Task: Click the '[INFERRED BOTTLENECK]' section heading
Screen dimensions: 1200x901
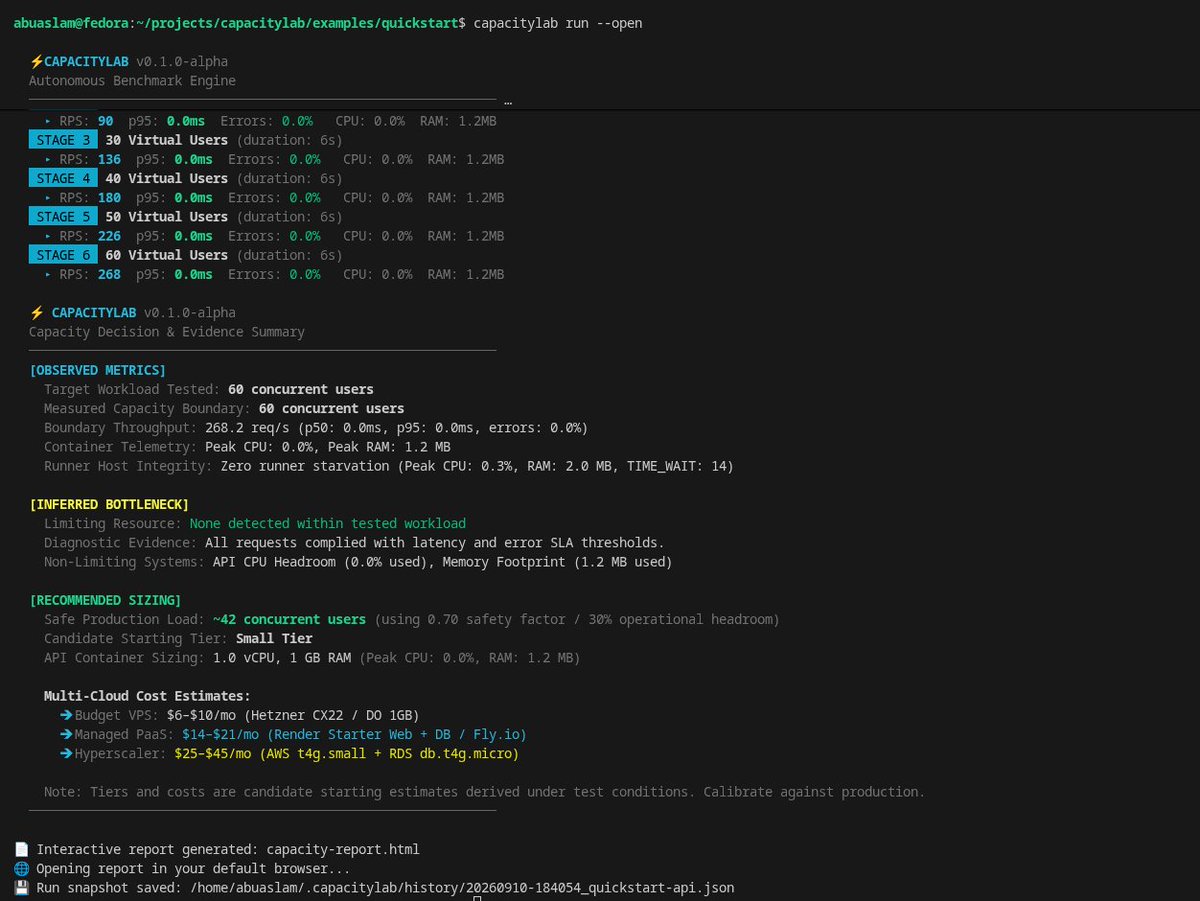Action: pos(109,504)
